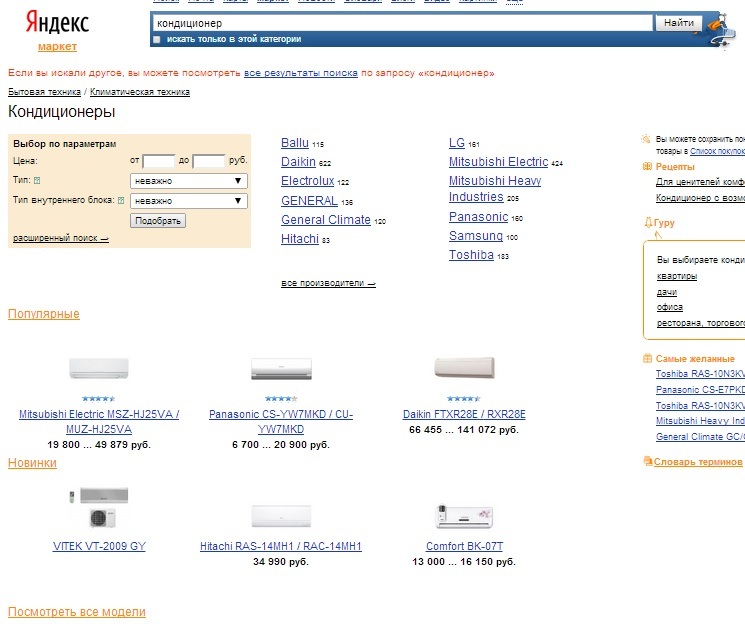Click Hitachi RAS-14MH1 product thumbnail
Viewport: 745px width, 624px height.
[x=281, y=517]
